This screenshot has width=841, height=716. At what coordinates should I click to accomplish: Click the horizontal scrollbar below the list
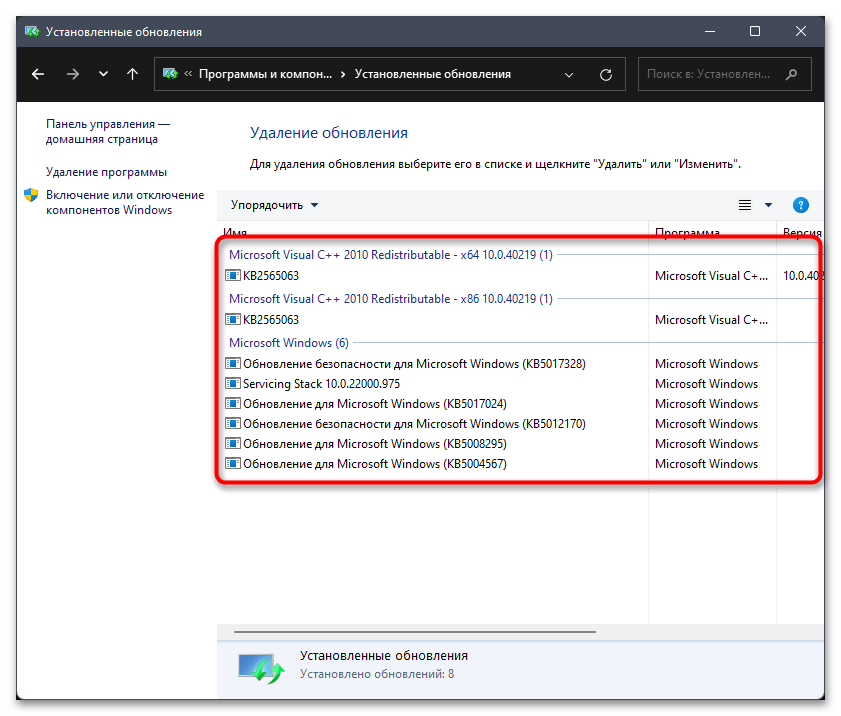pyautogui.click(x=415, y=632)
